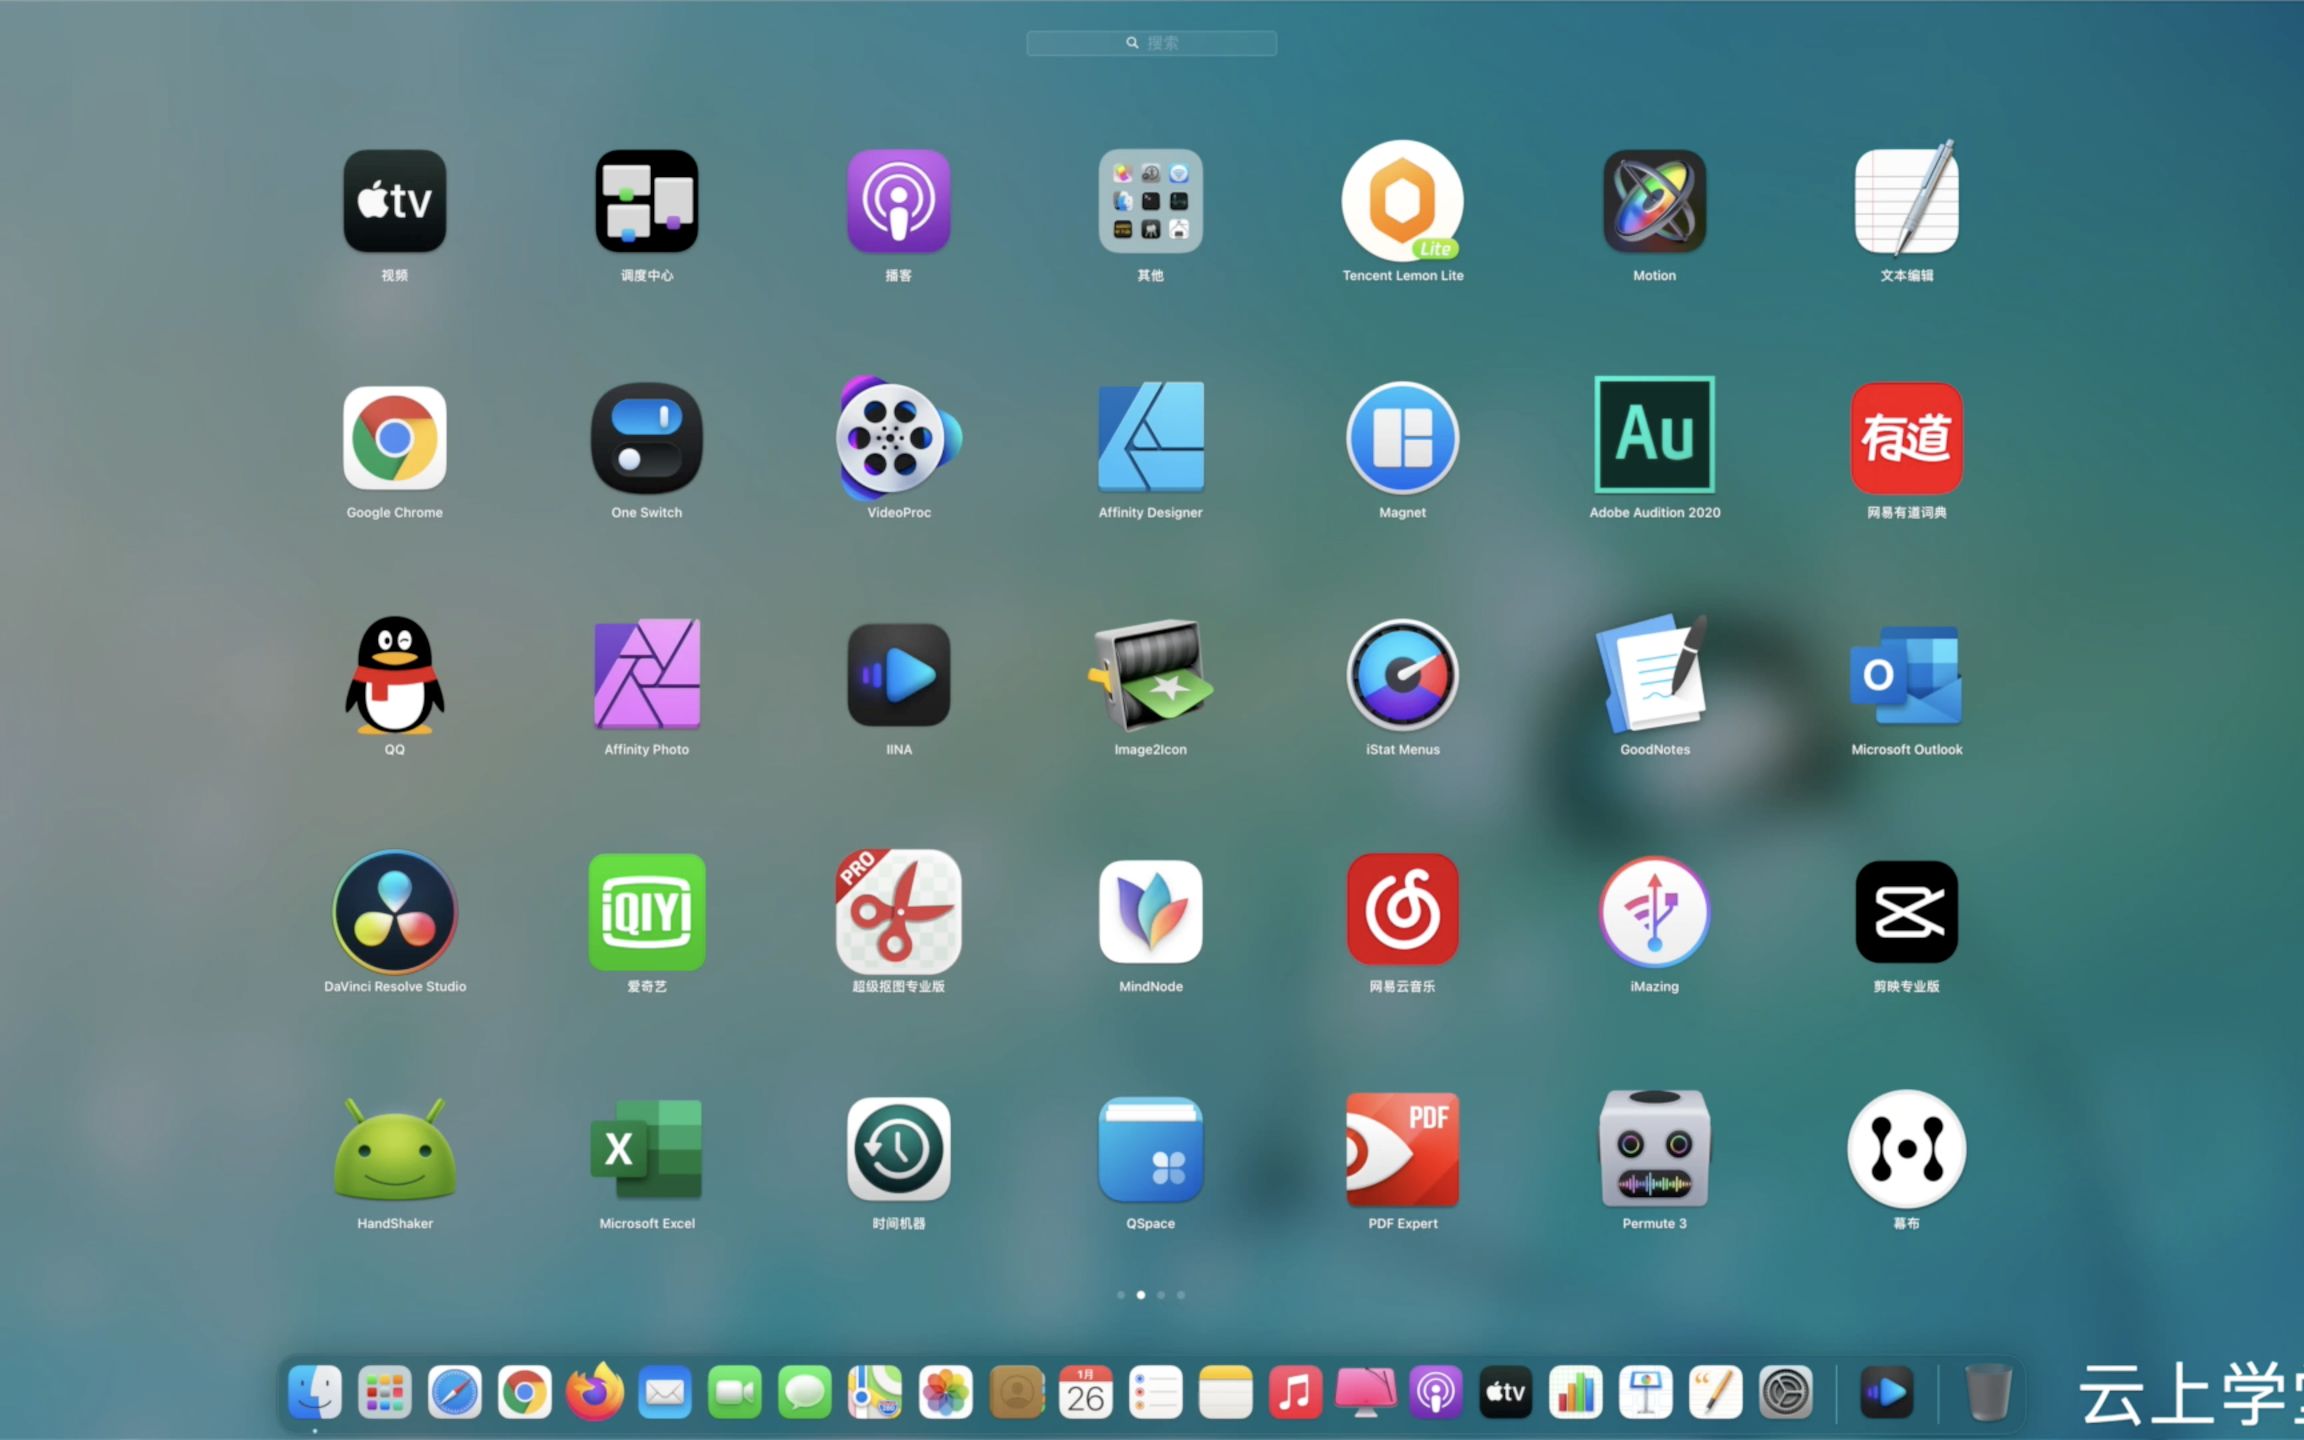Launch Permute 3
Image resolution: width=2304 pixels, height=1440 pixels.
pyautogui.click(x=1654, y=1150)
